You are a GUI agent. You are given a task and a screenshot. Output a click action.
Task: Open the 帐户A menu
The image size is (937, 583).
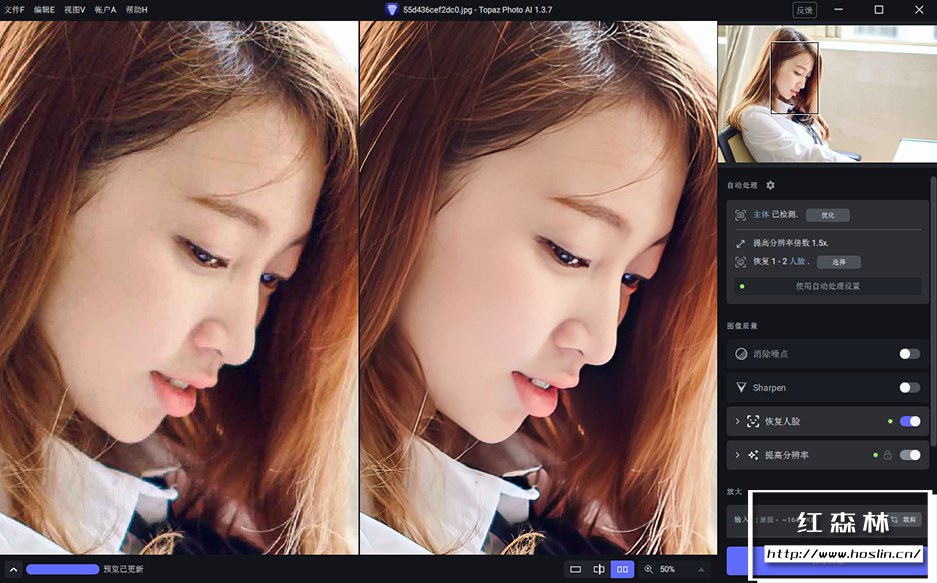(105, 10)
